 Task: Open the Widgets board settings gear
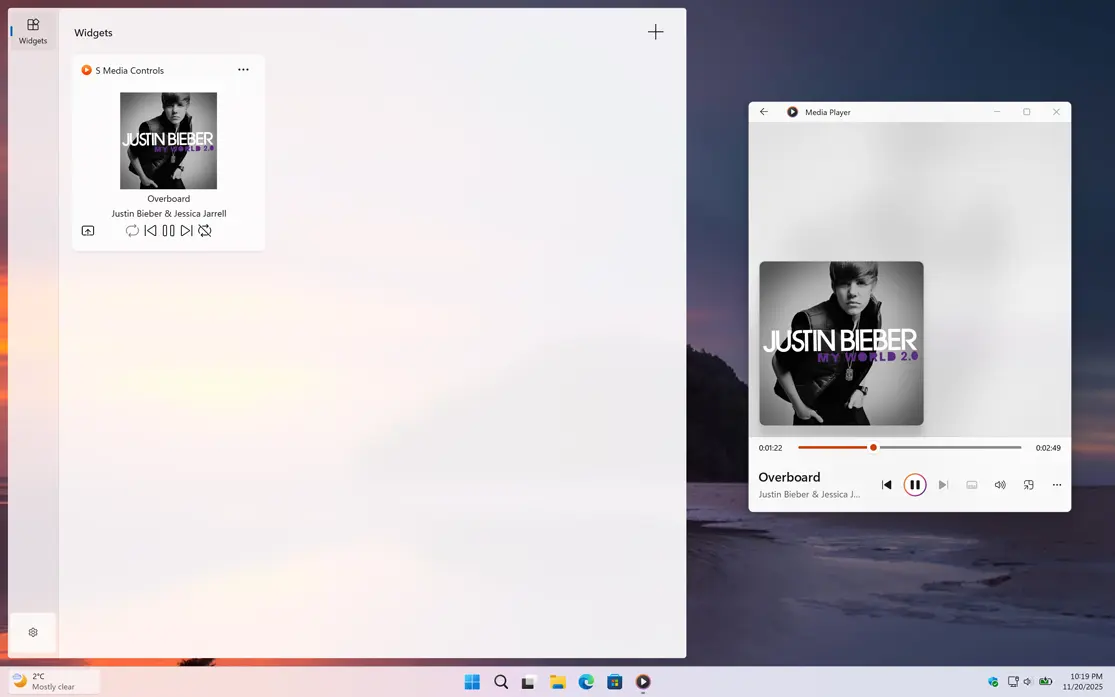(x=33, y=632)
